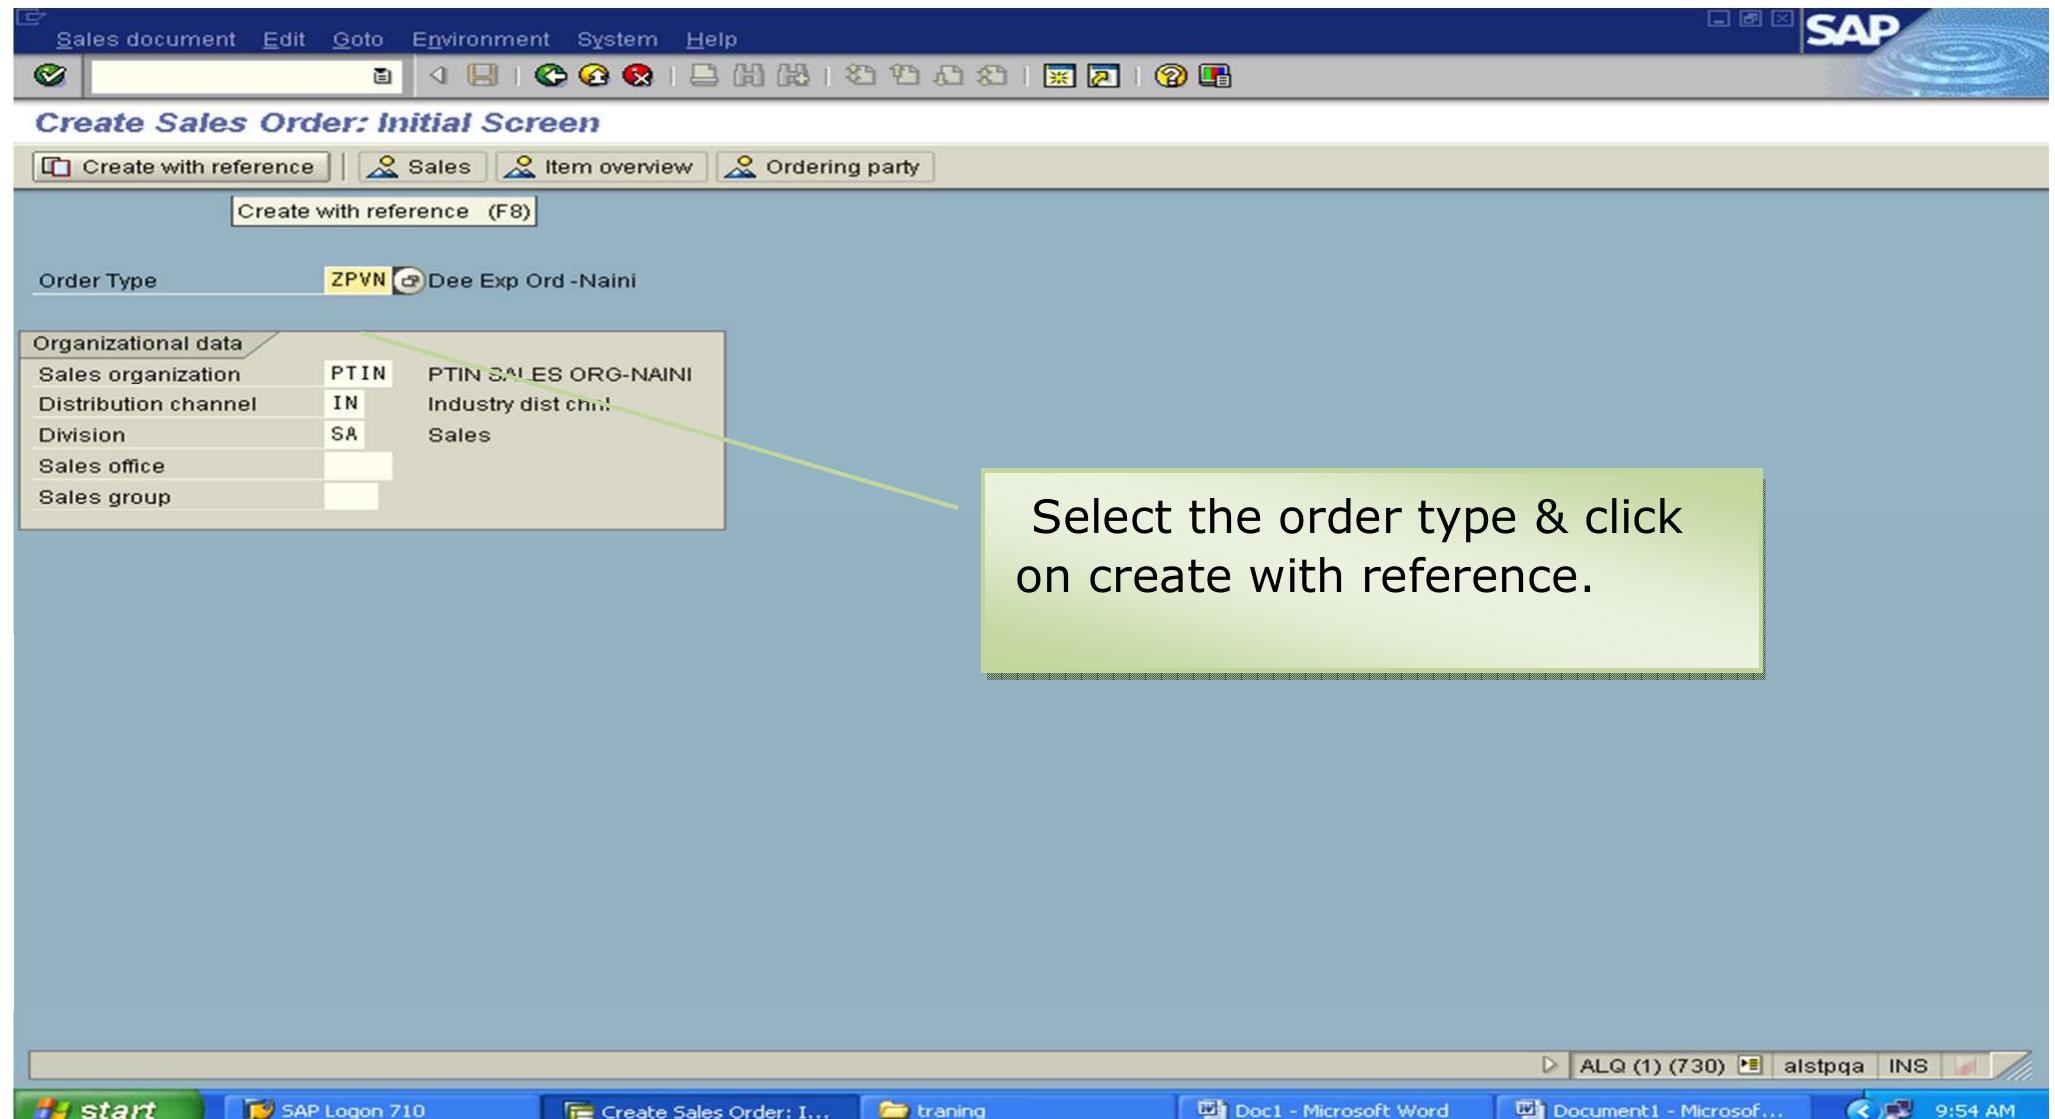This screenshot has width=2055, height=1119.
Task: Click the Sales button
Action: (x=422, y=167)
